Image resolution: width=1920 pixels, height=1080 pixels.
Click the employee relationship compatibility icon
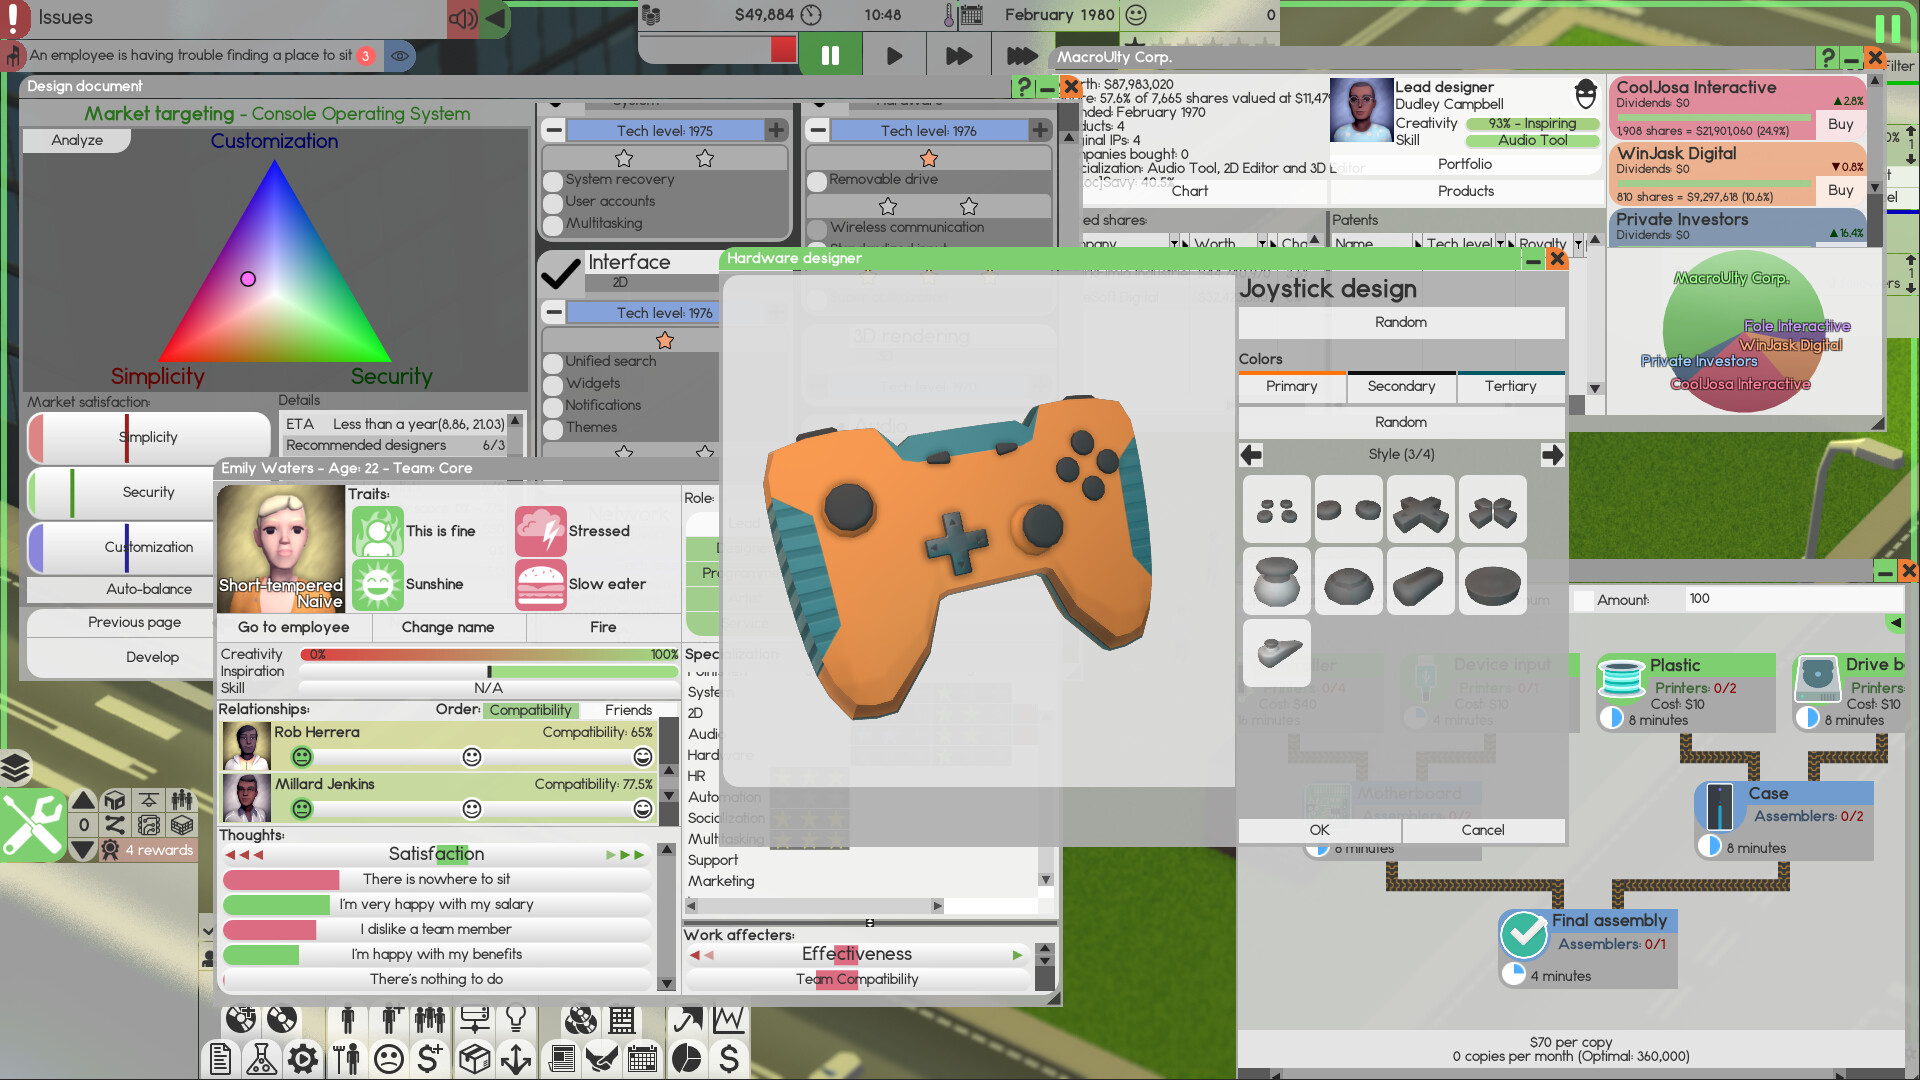coord(527,711)
